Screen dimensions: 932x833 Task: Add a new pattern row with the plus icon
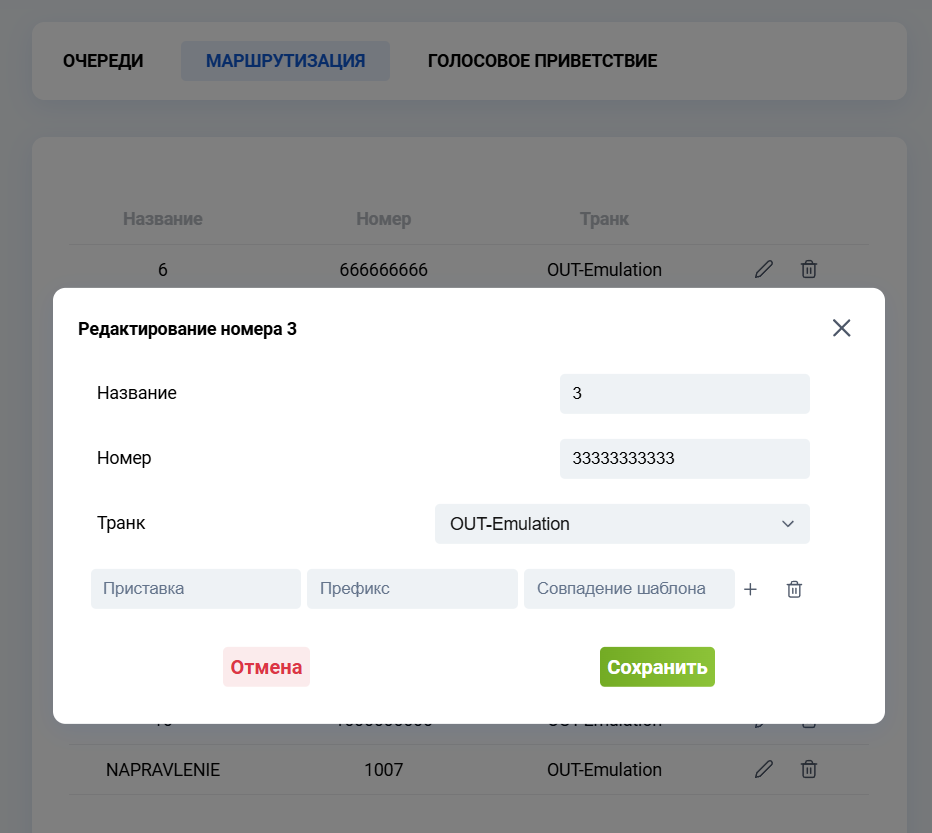(x=750, y=589)
